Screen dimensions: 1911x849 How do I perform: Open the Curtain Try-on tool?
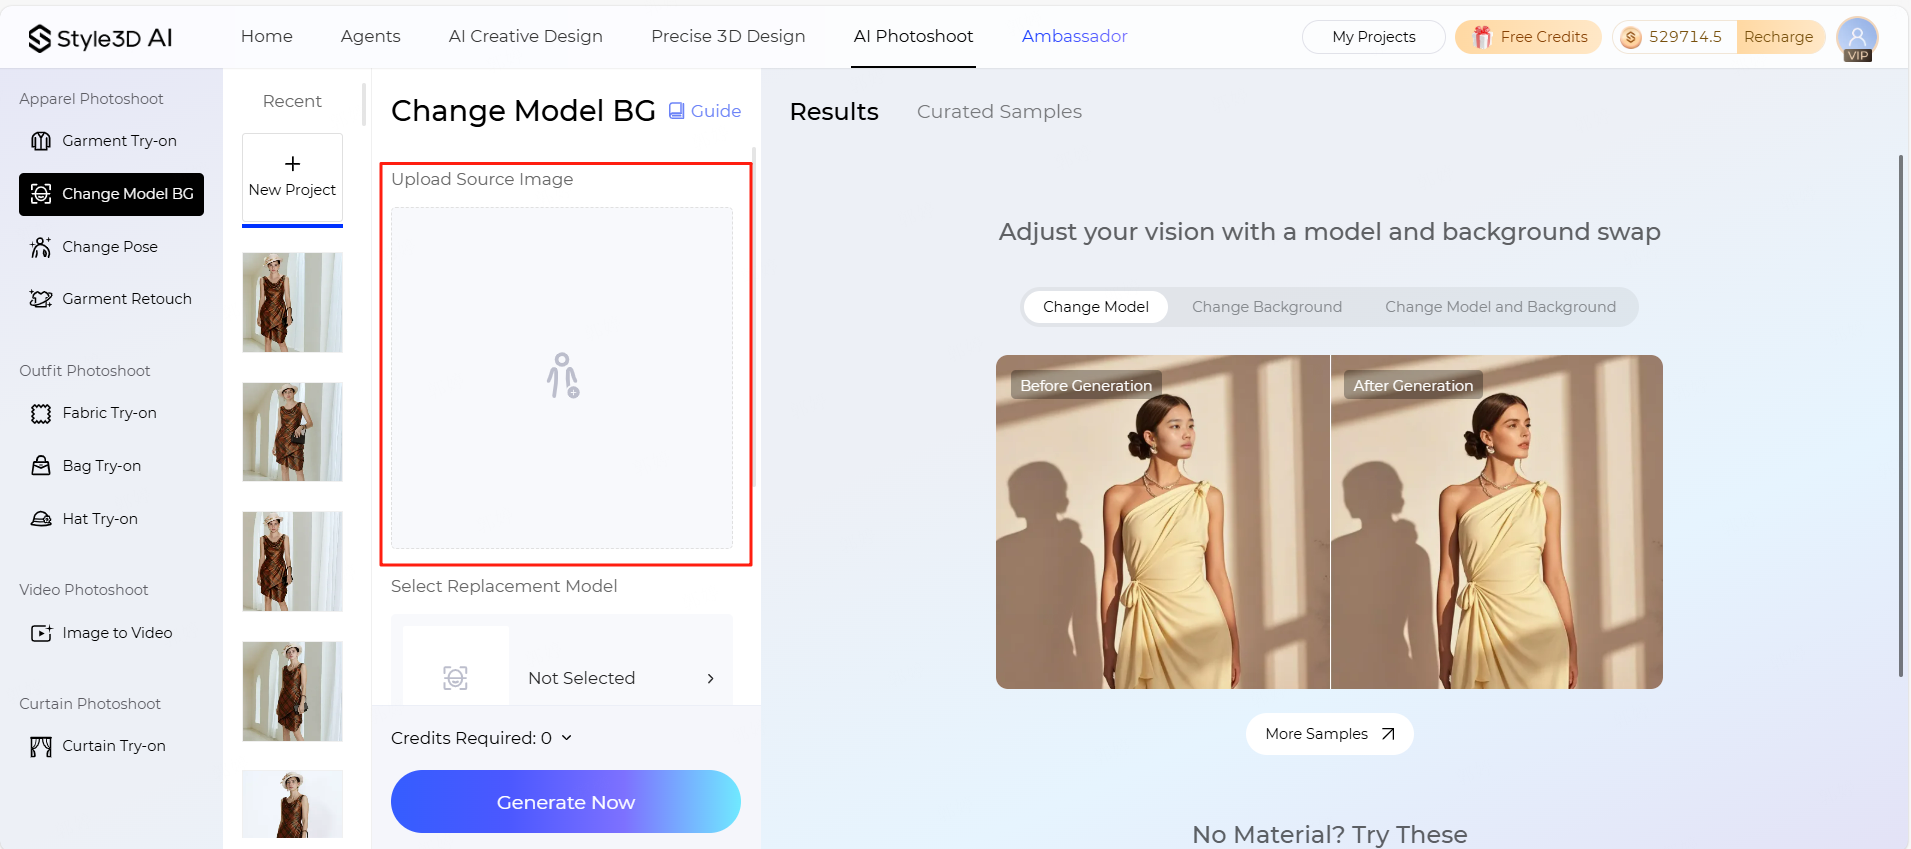(111, 745)
